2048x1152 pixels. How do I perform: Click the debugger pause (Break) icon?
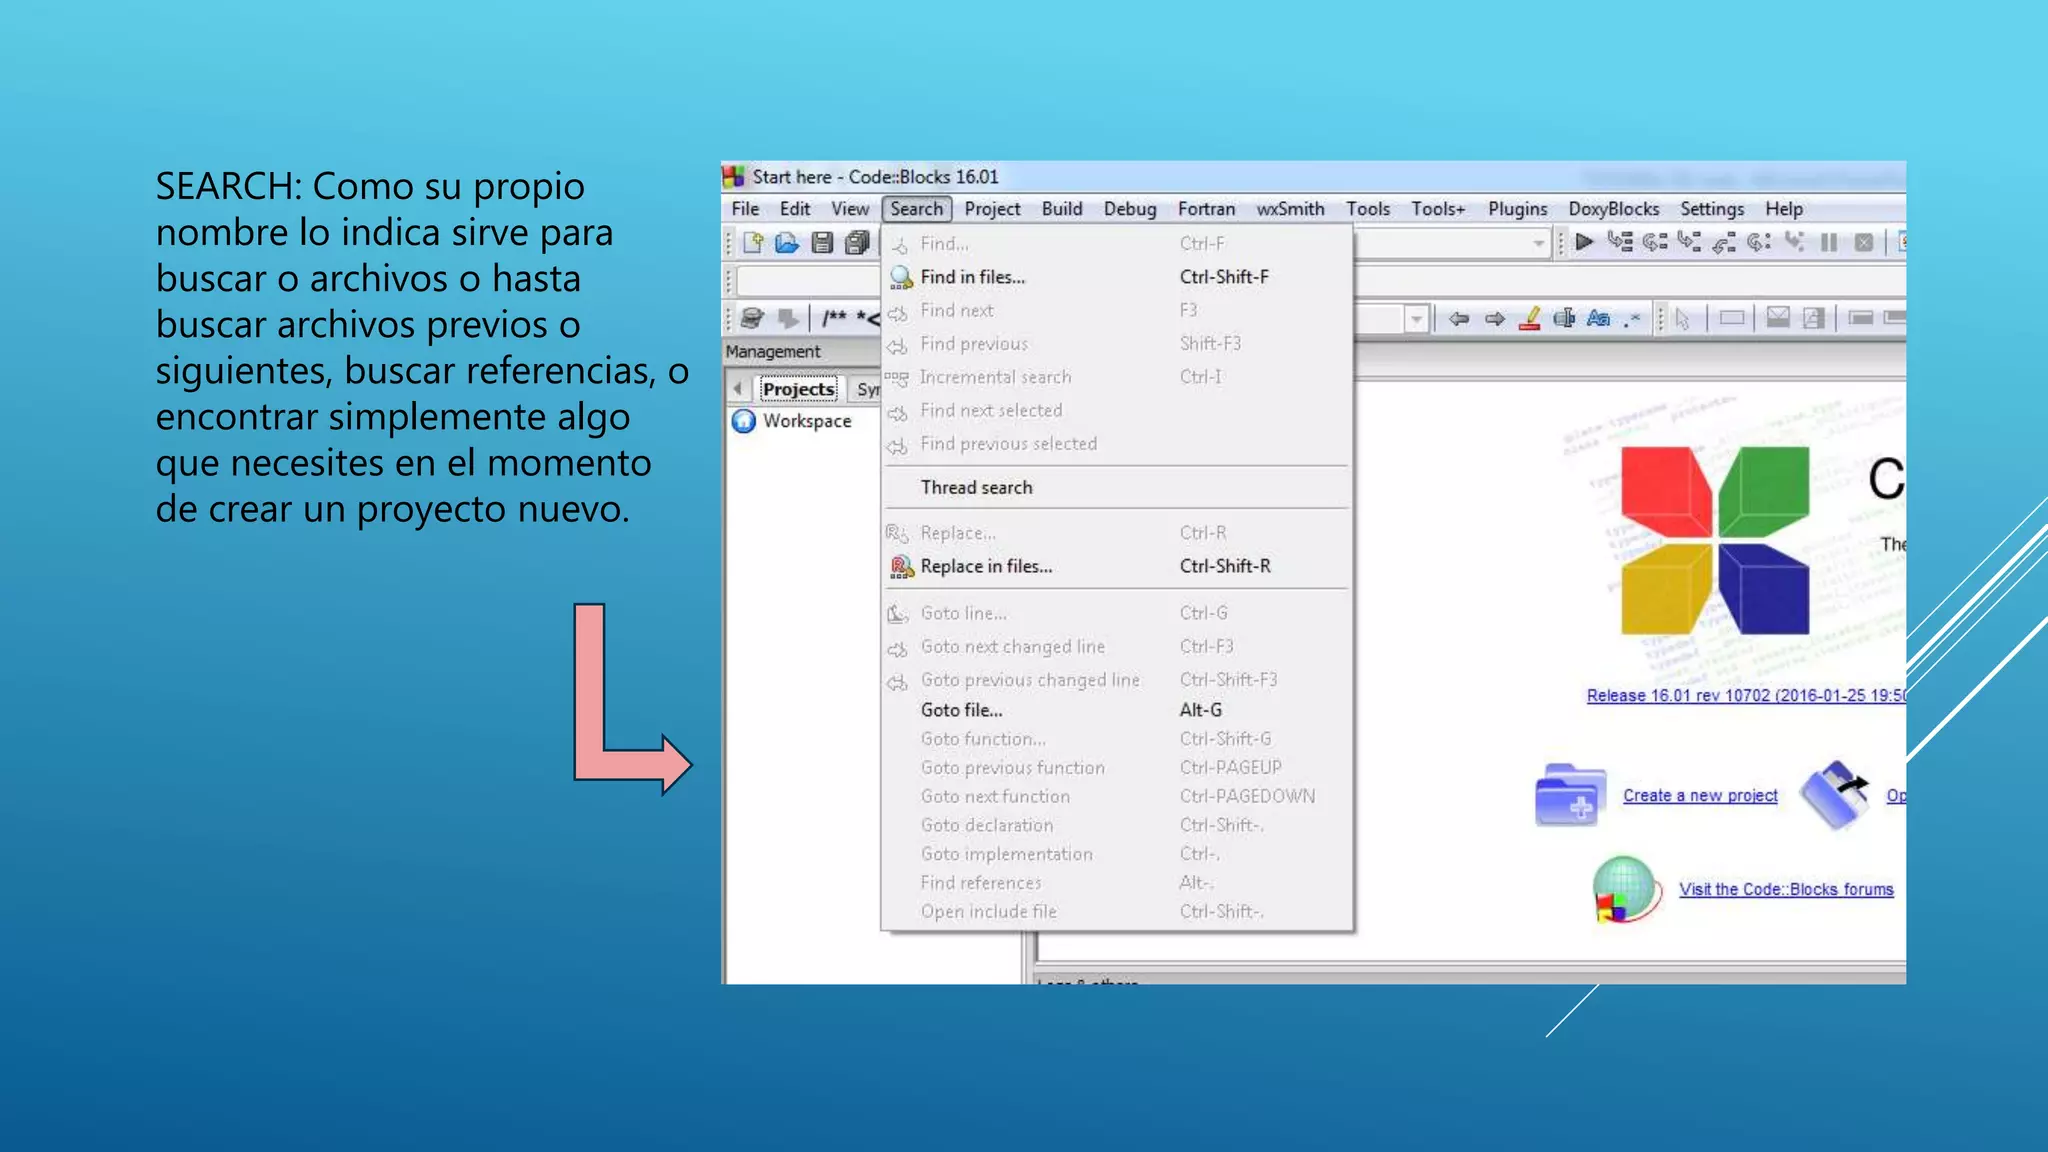coord(1829,242)
